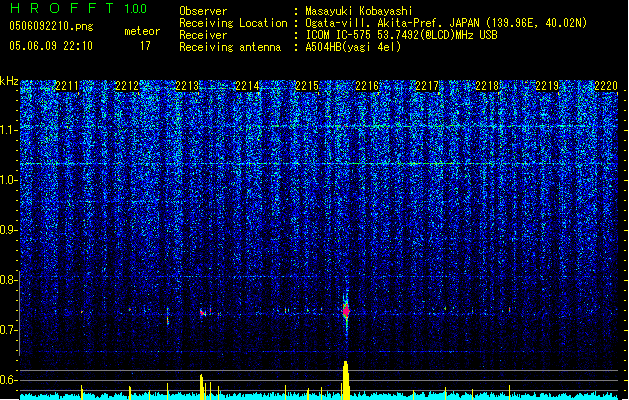This screenshot has width=629, height=400.
Task: Click the 2220 time marker
Action: pos(606,86)
